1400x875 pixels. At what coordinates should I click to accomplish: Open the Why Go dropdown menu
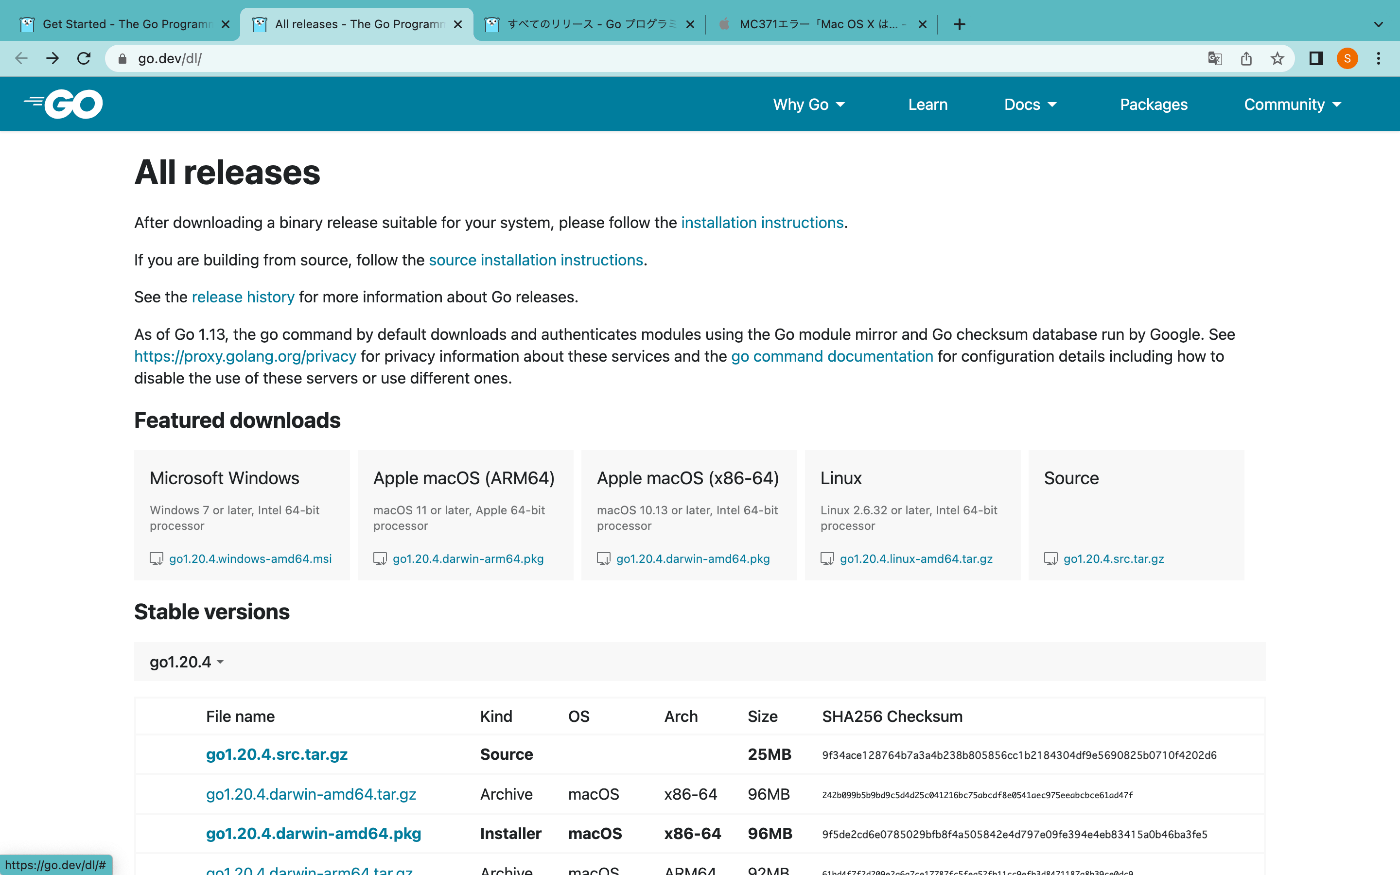coord(809,104)
